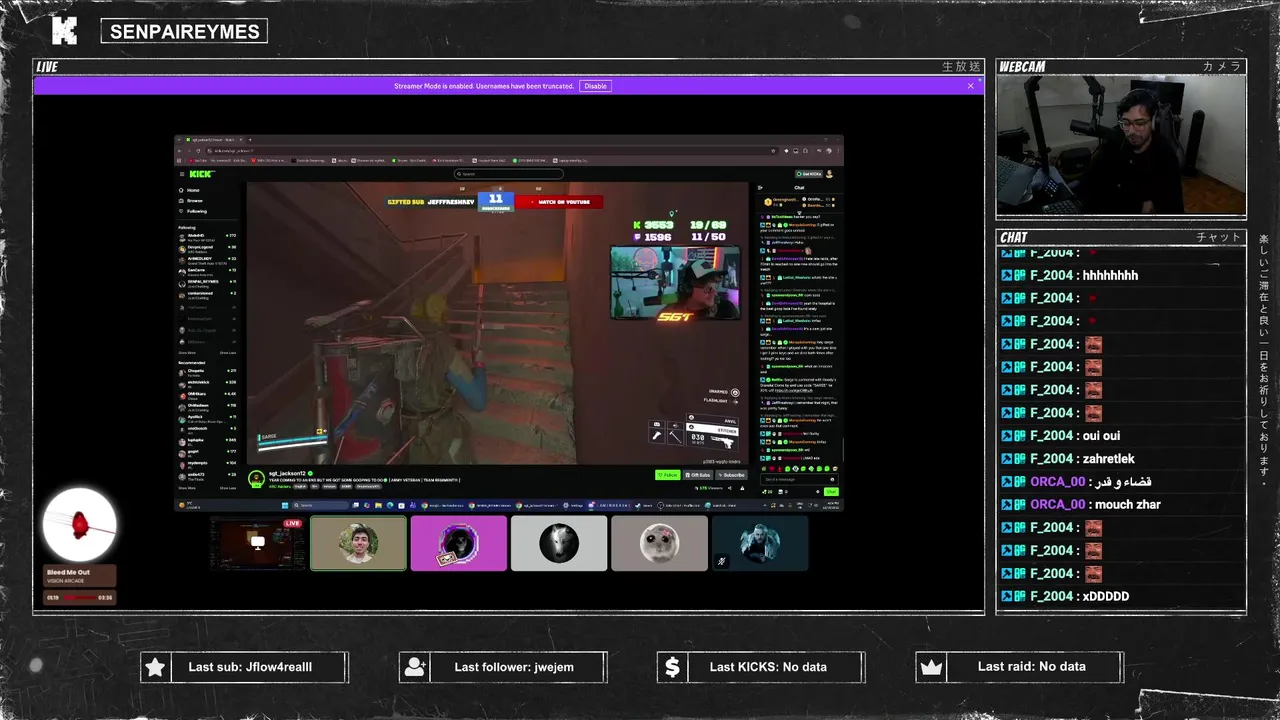Open Following in Kick sidebar
The height and width of the screenshot is (720, 1280).
tap(191, 211)
